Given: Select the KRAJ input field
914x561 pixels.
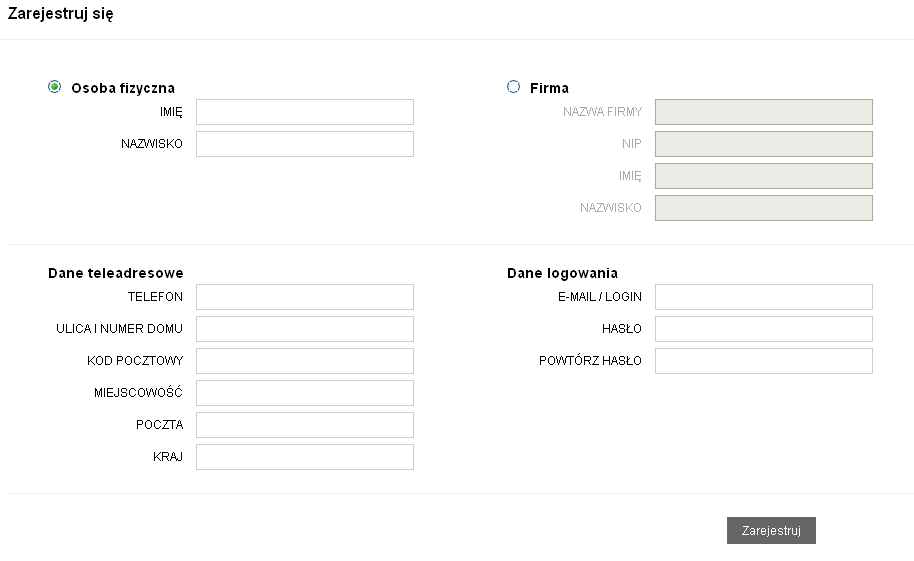Looking at the screenshot, I should pyautogui.click(x=305, y=457).
